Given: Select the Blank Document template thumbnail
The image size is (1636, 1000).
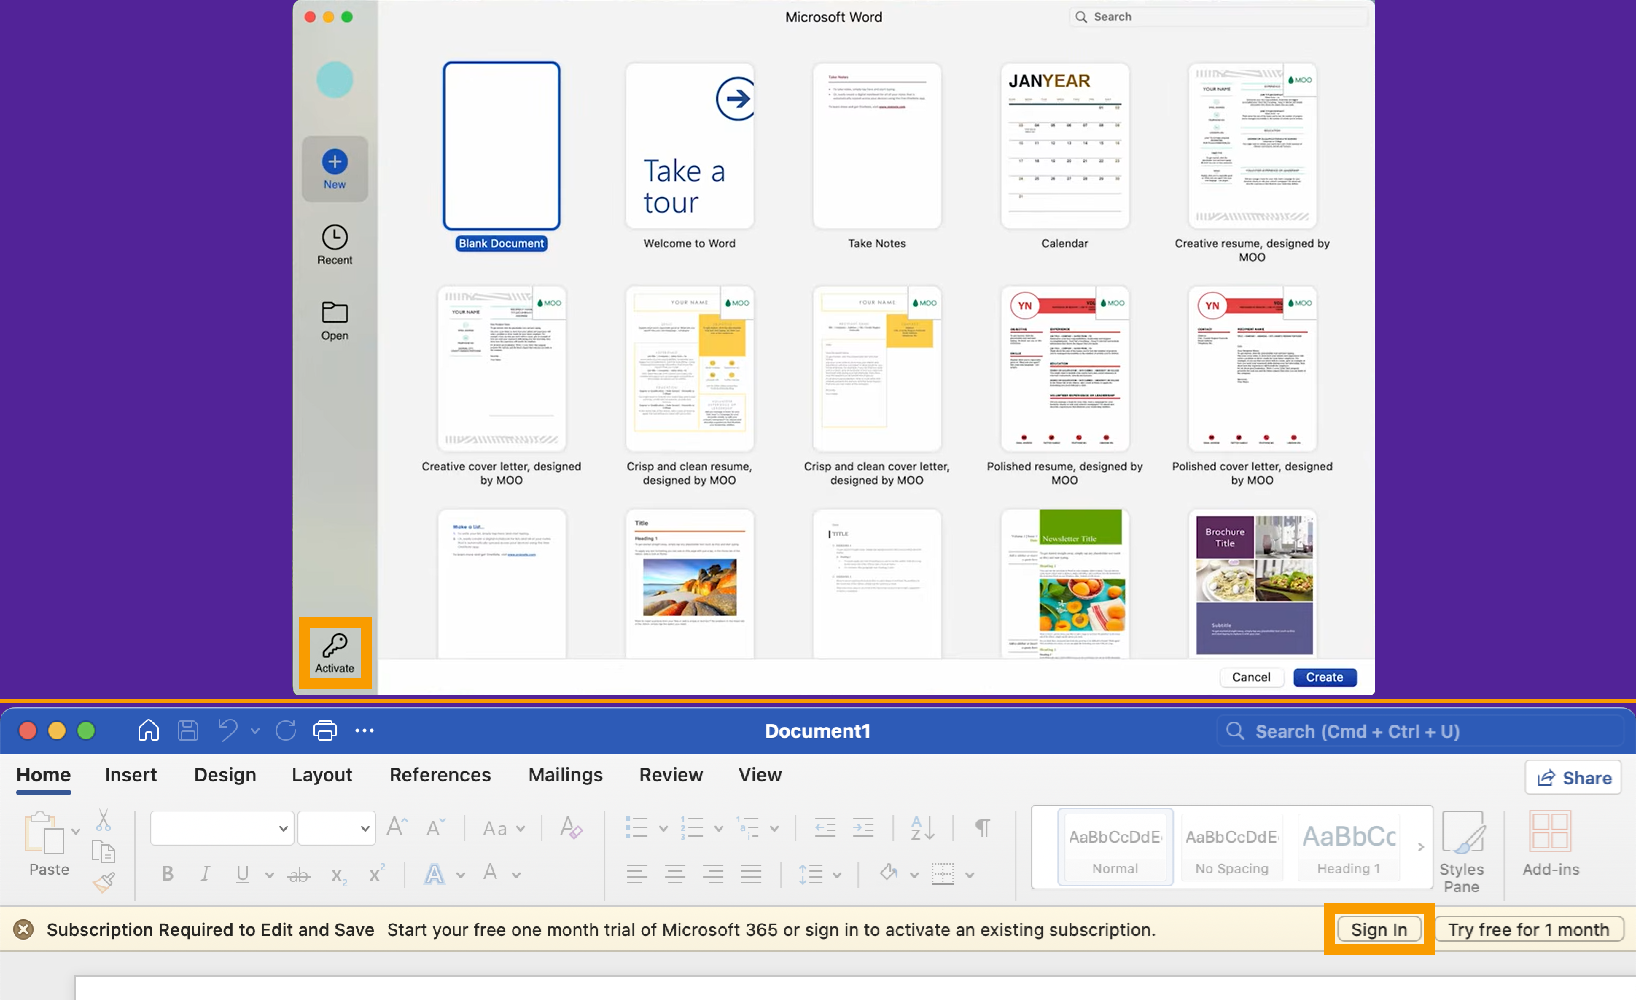Looking at the screenshot, I should [501, 146].
